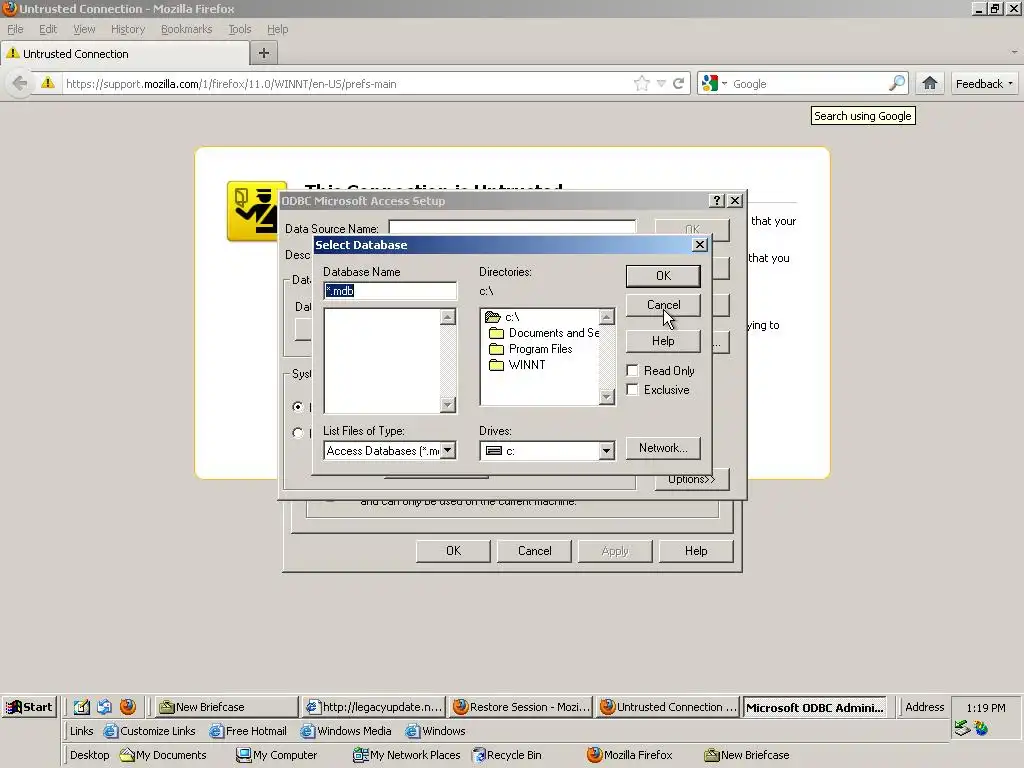Enable the Read Only checkbox
This screenshot has width=1024, height=768.
coord(632,371)
